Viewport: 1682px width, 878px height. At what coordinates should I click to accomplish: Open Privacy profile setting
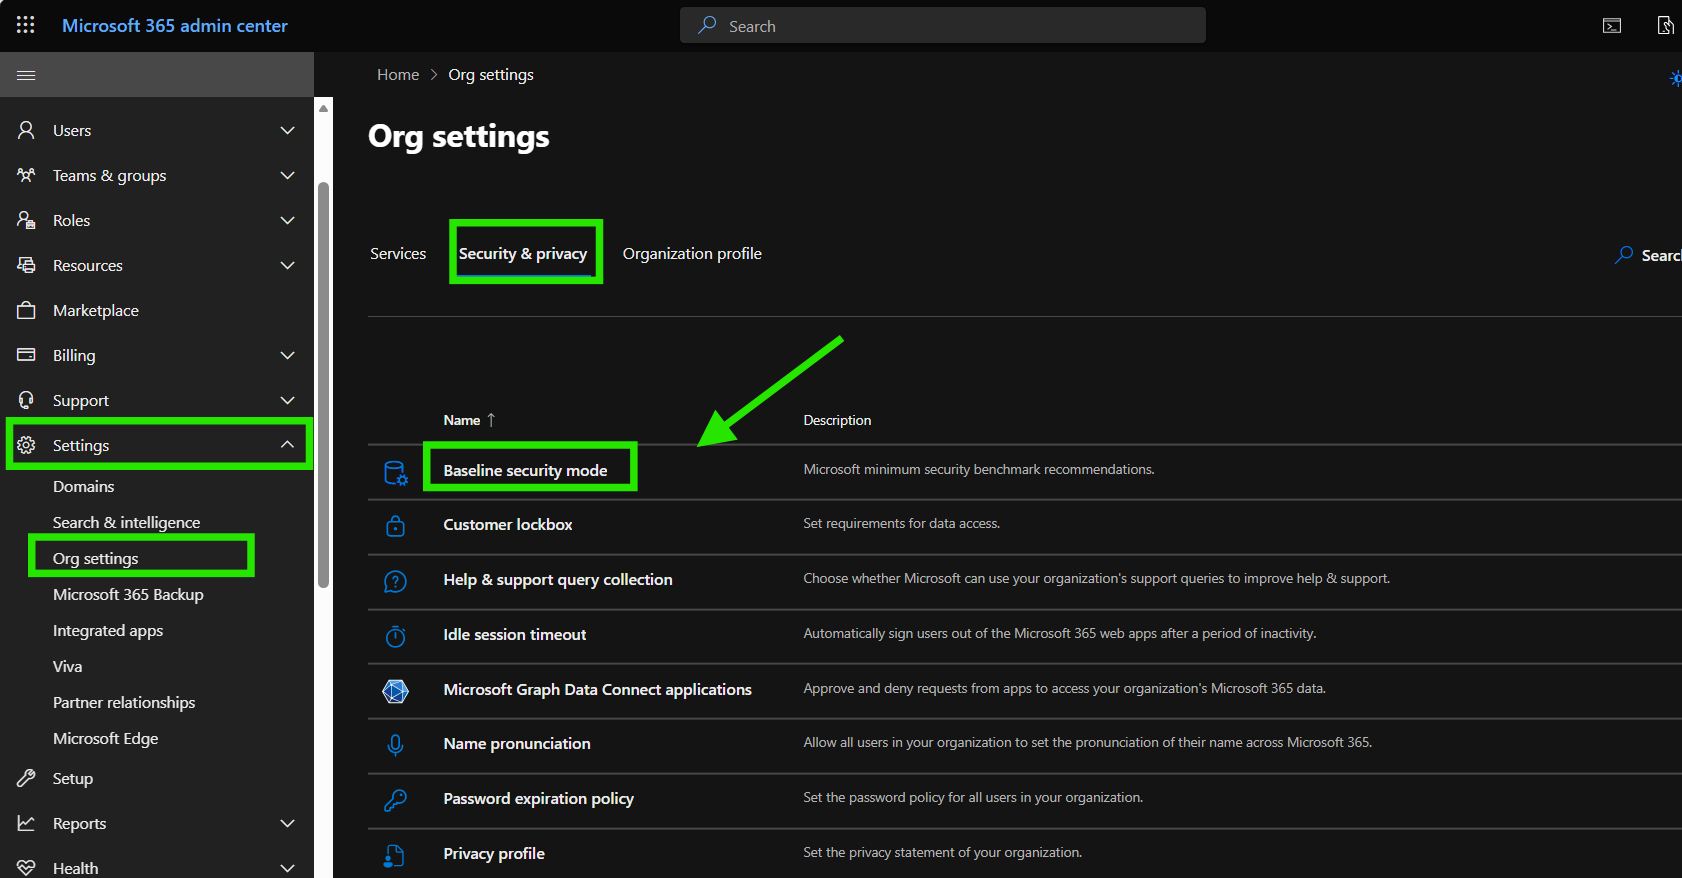coord(494,853)
